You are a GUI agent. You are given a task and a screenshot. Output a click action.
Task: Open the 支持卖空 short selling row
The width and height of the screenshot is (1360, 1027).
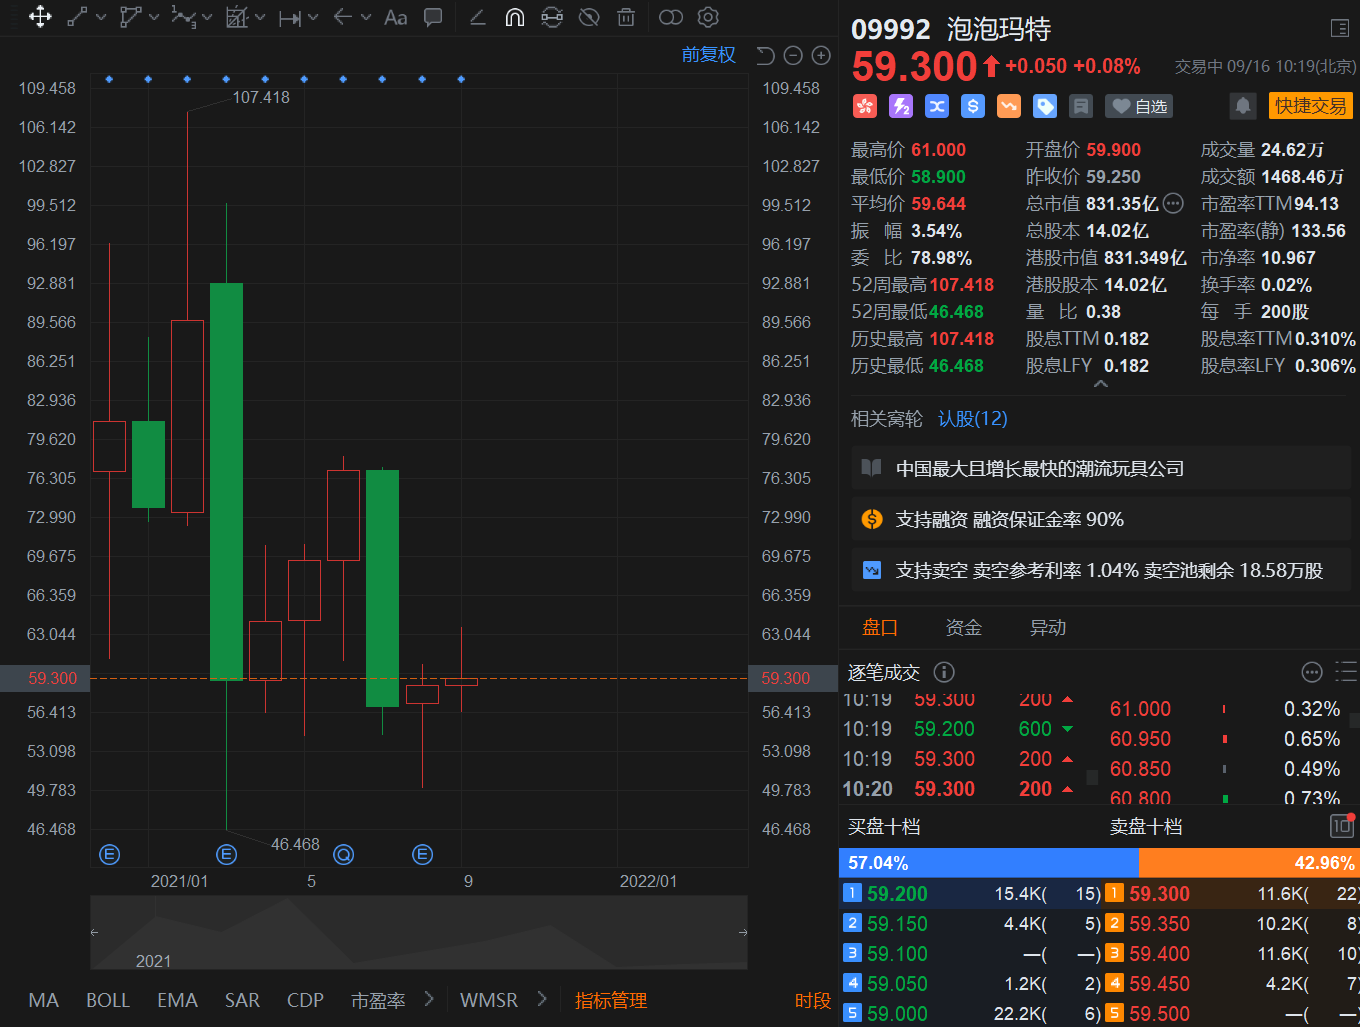click(x=1101, y=571)
